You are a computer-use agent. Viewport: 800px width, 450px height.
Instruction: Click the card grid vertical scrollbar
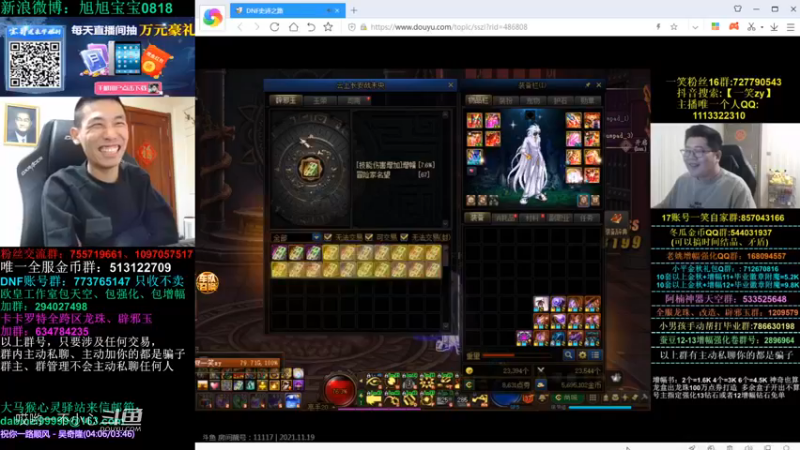click(445, 286)
